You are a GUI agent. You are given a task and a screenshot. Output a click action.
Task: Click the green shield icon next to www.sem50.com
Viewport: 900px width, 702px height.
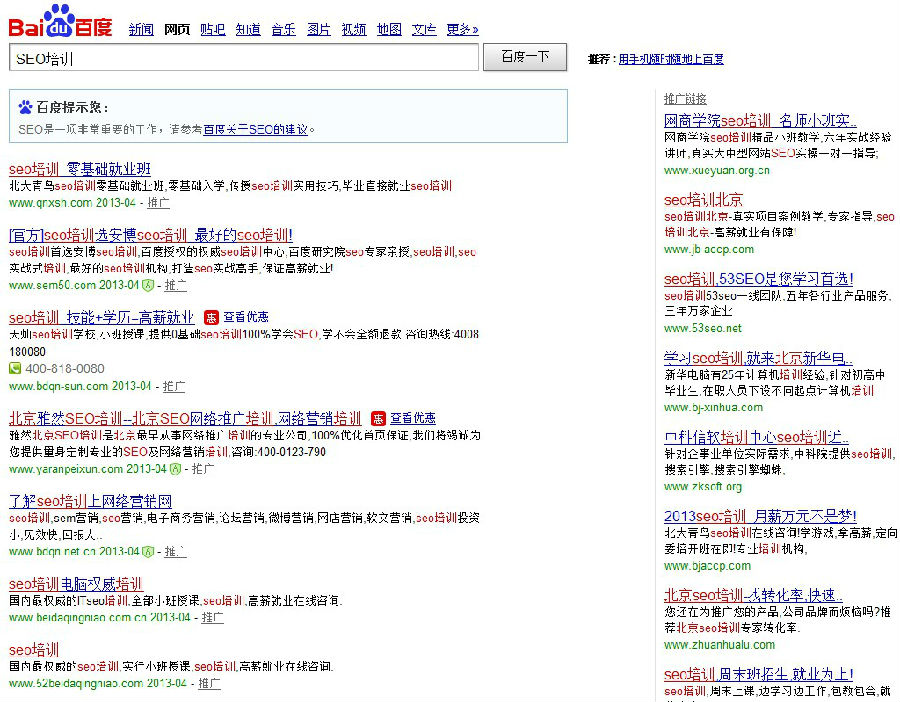pyautogui.click(x=148, y=285)
